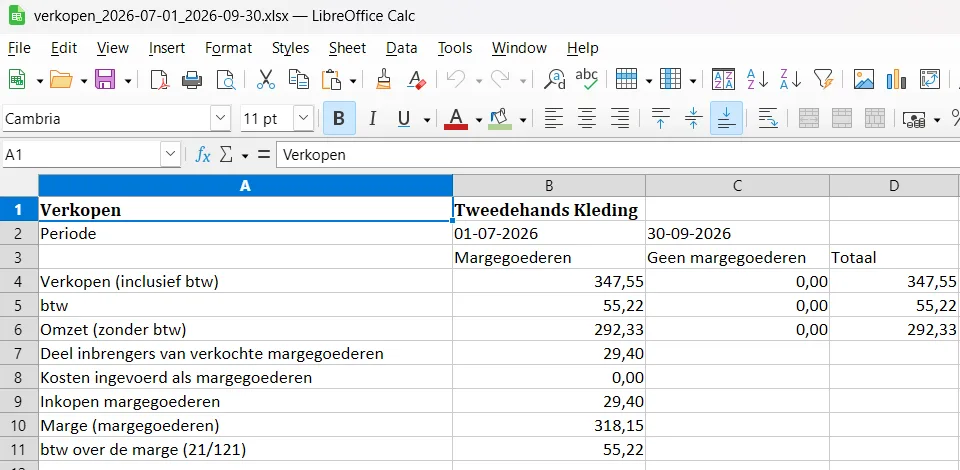Click the Undo arrow icon
Viewport: 960px width, 470px height.
coord(456,80)
